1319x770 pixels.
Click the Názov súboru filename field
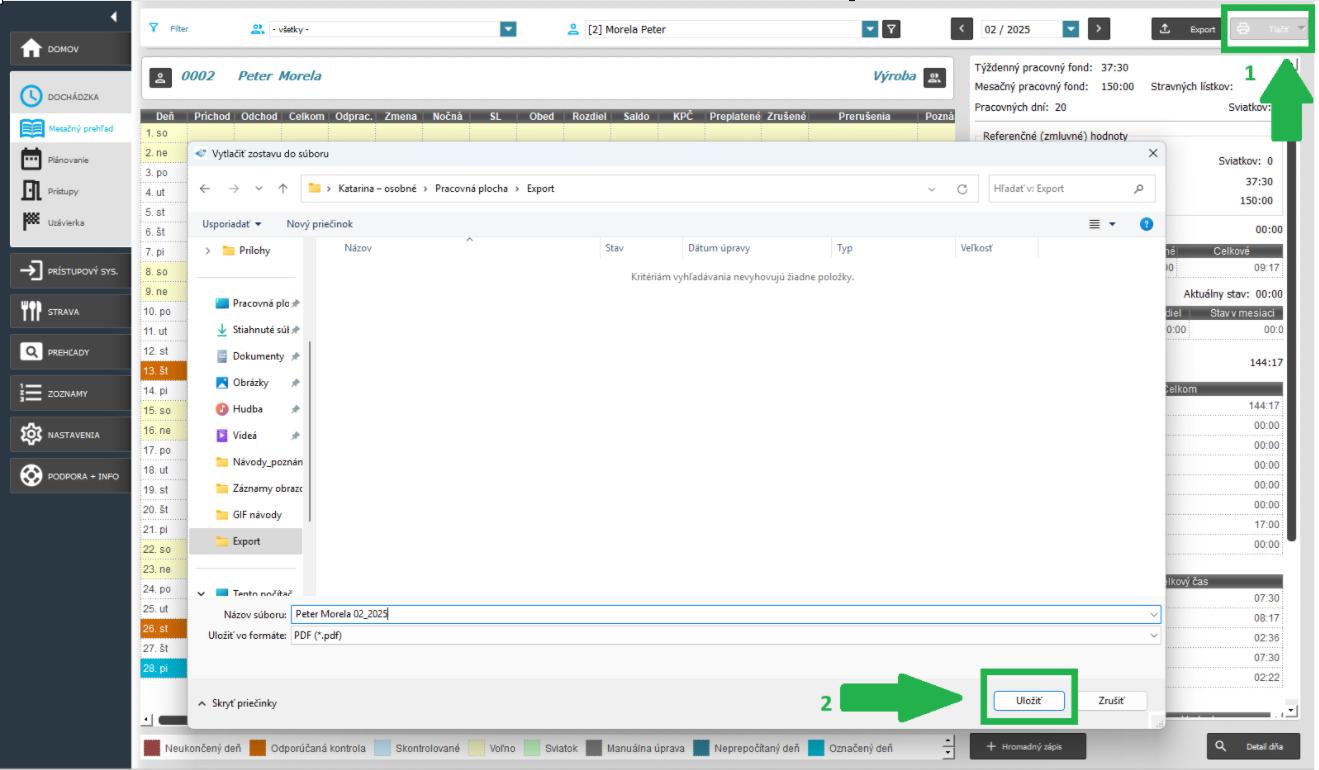[x=720, y=615]
